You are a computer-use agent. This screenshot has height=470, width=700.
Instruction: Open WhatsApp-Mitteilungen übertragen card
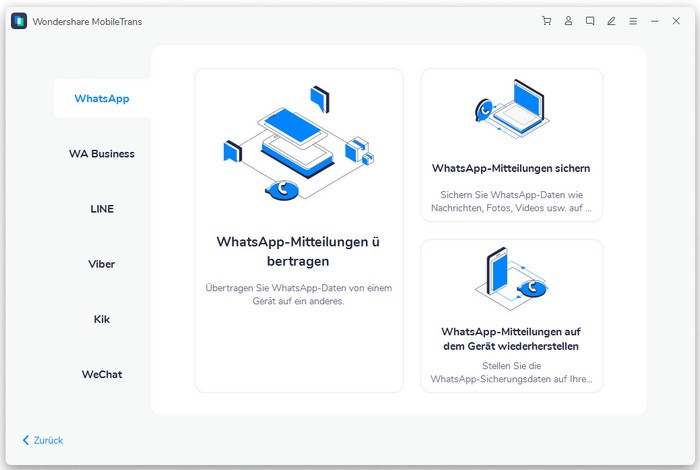pos(299,231)
